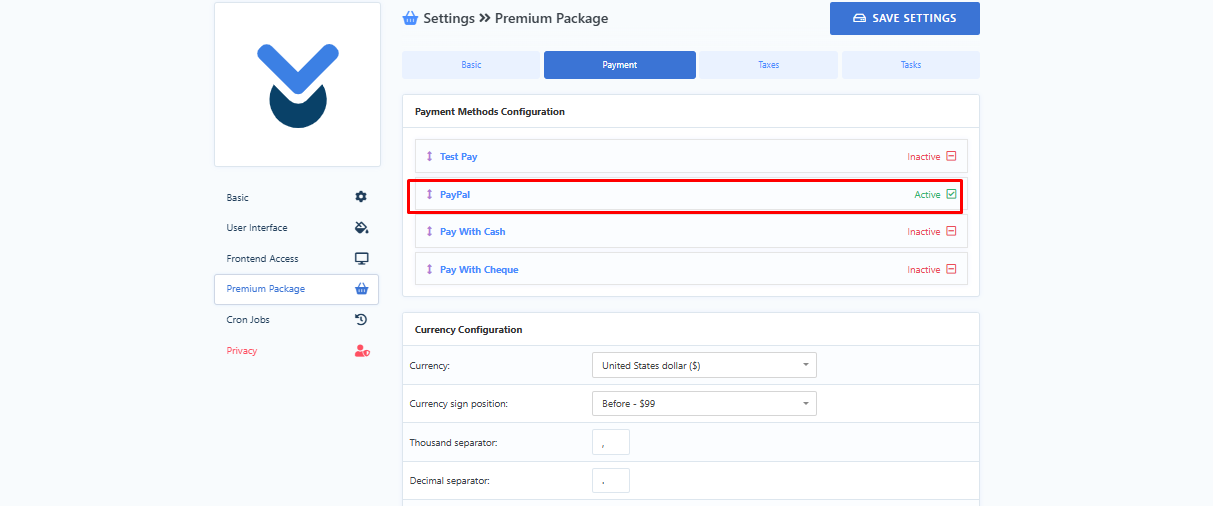Open the Pay With Cash method link

(x=473, y=232)
